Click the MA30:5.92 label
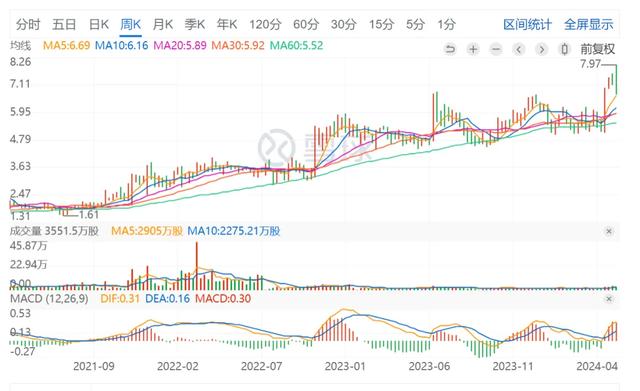 click(238, 45)
